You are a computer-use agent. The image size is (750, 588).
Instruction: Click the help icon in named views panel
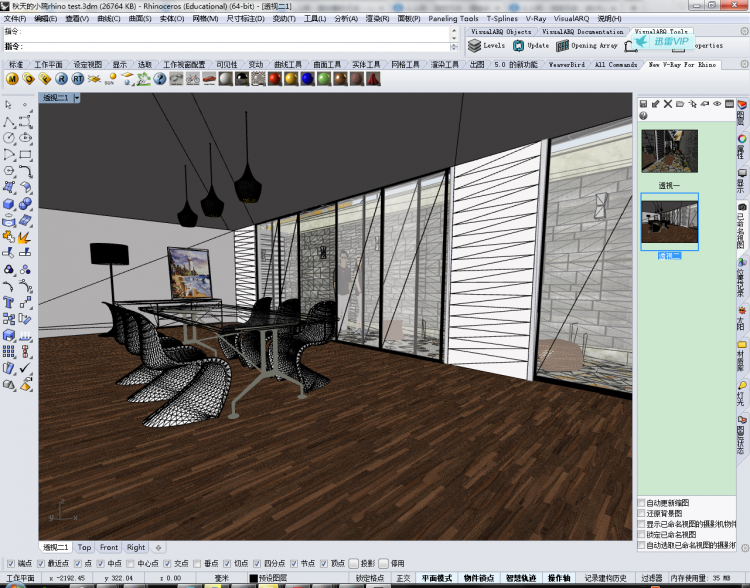click(643, 116)
